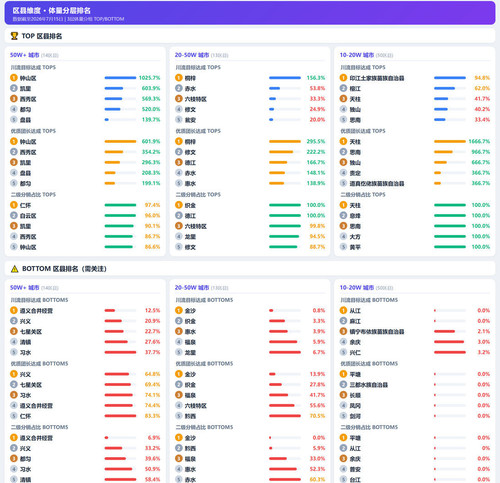The height and width of the screenshot is (483, 500).
Task: Click the orange progress bar for 966.7%
Action: [450, 152]
